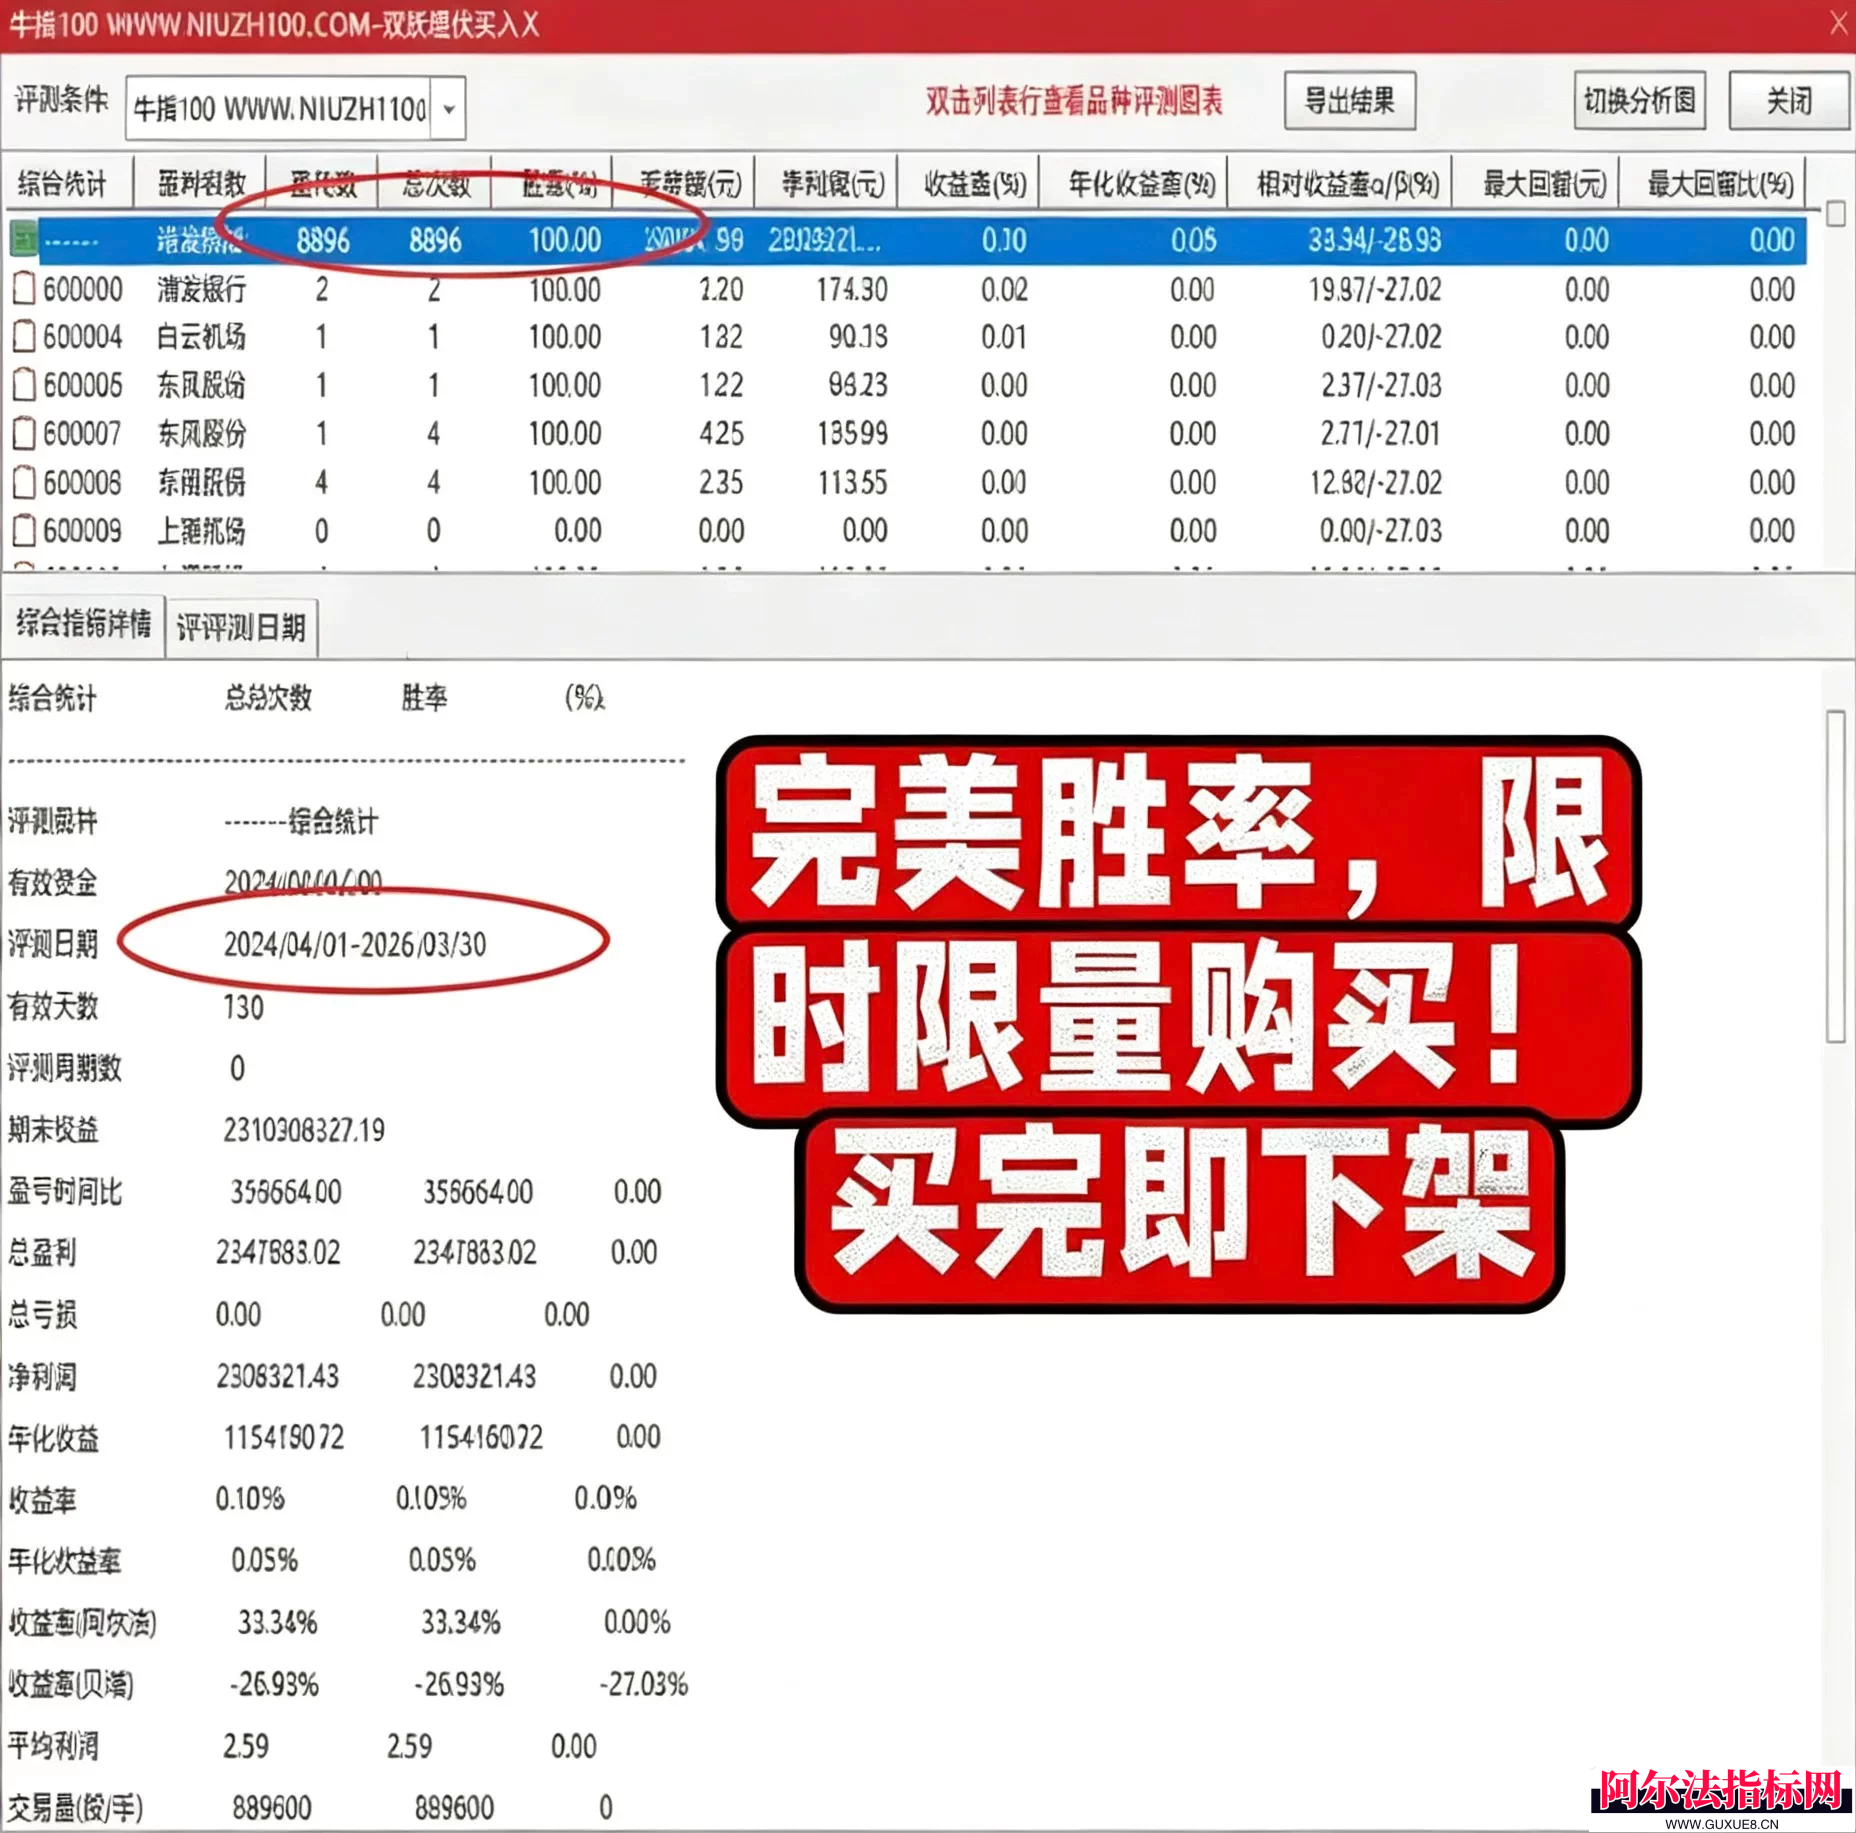Sort by the 最大回撤(元) column header
Viewport: 1856px width, 1833px height.
coord(1536,183)
